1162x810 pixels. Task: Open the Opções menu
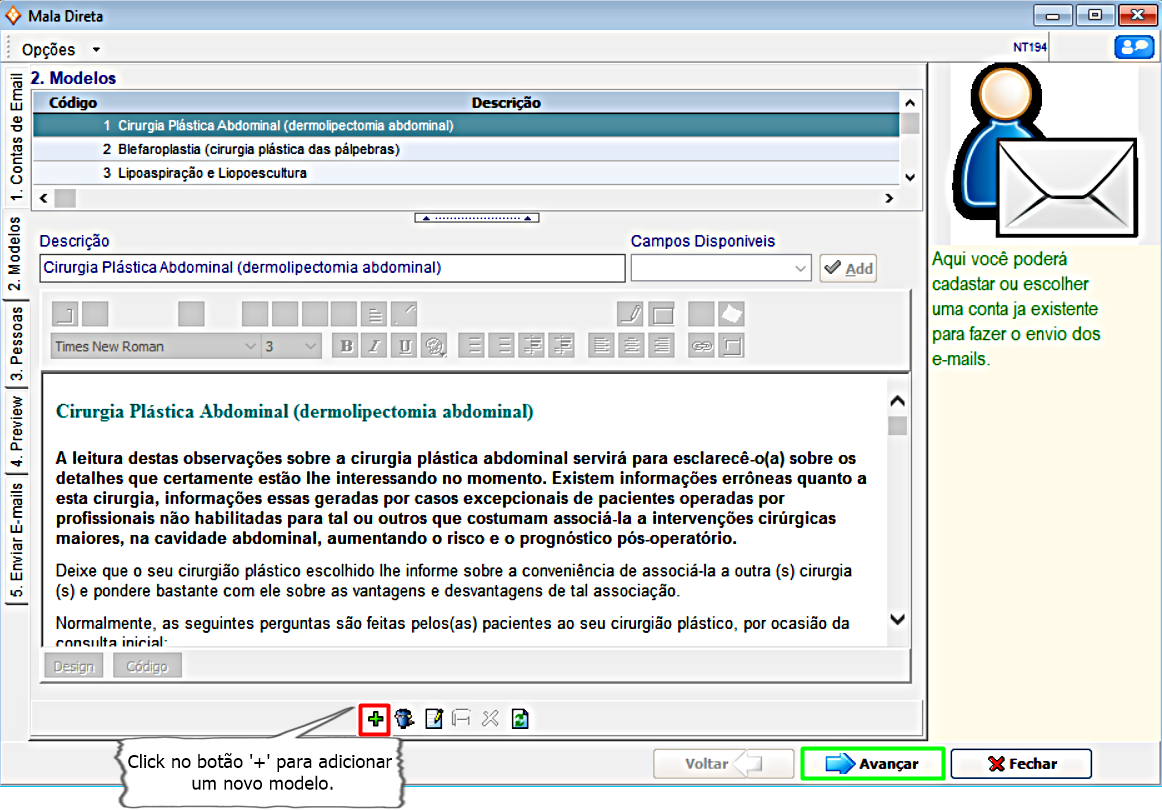point(61,49)
